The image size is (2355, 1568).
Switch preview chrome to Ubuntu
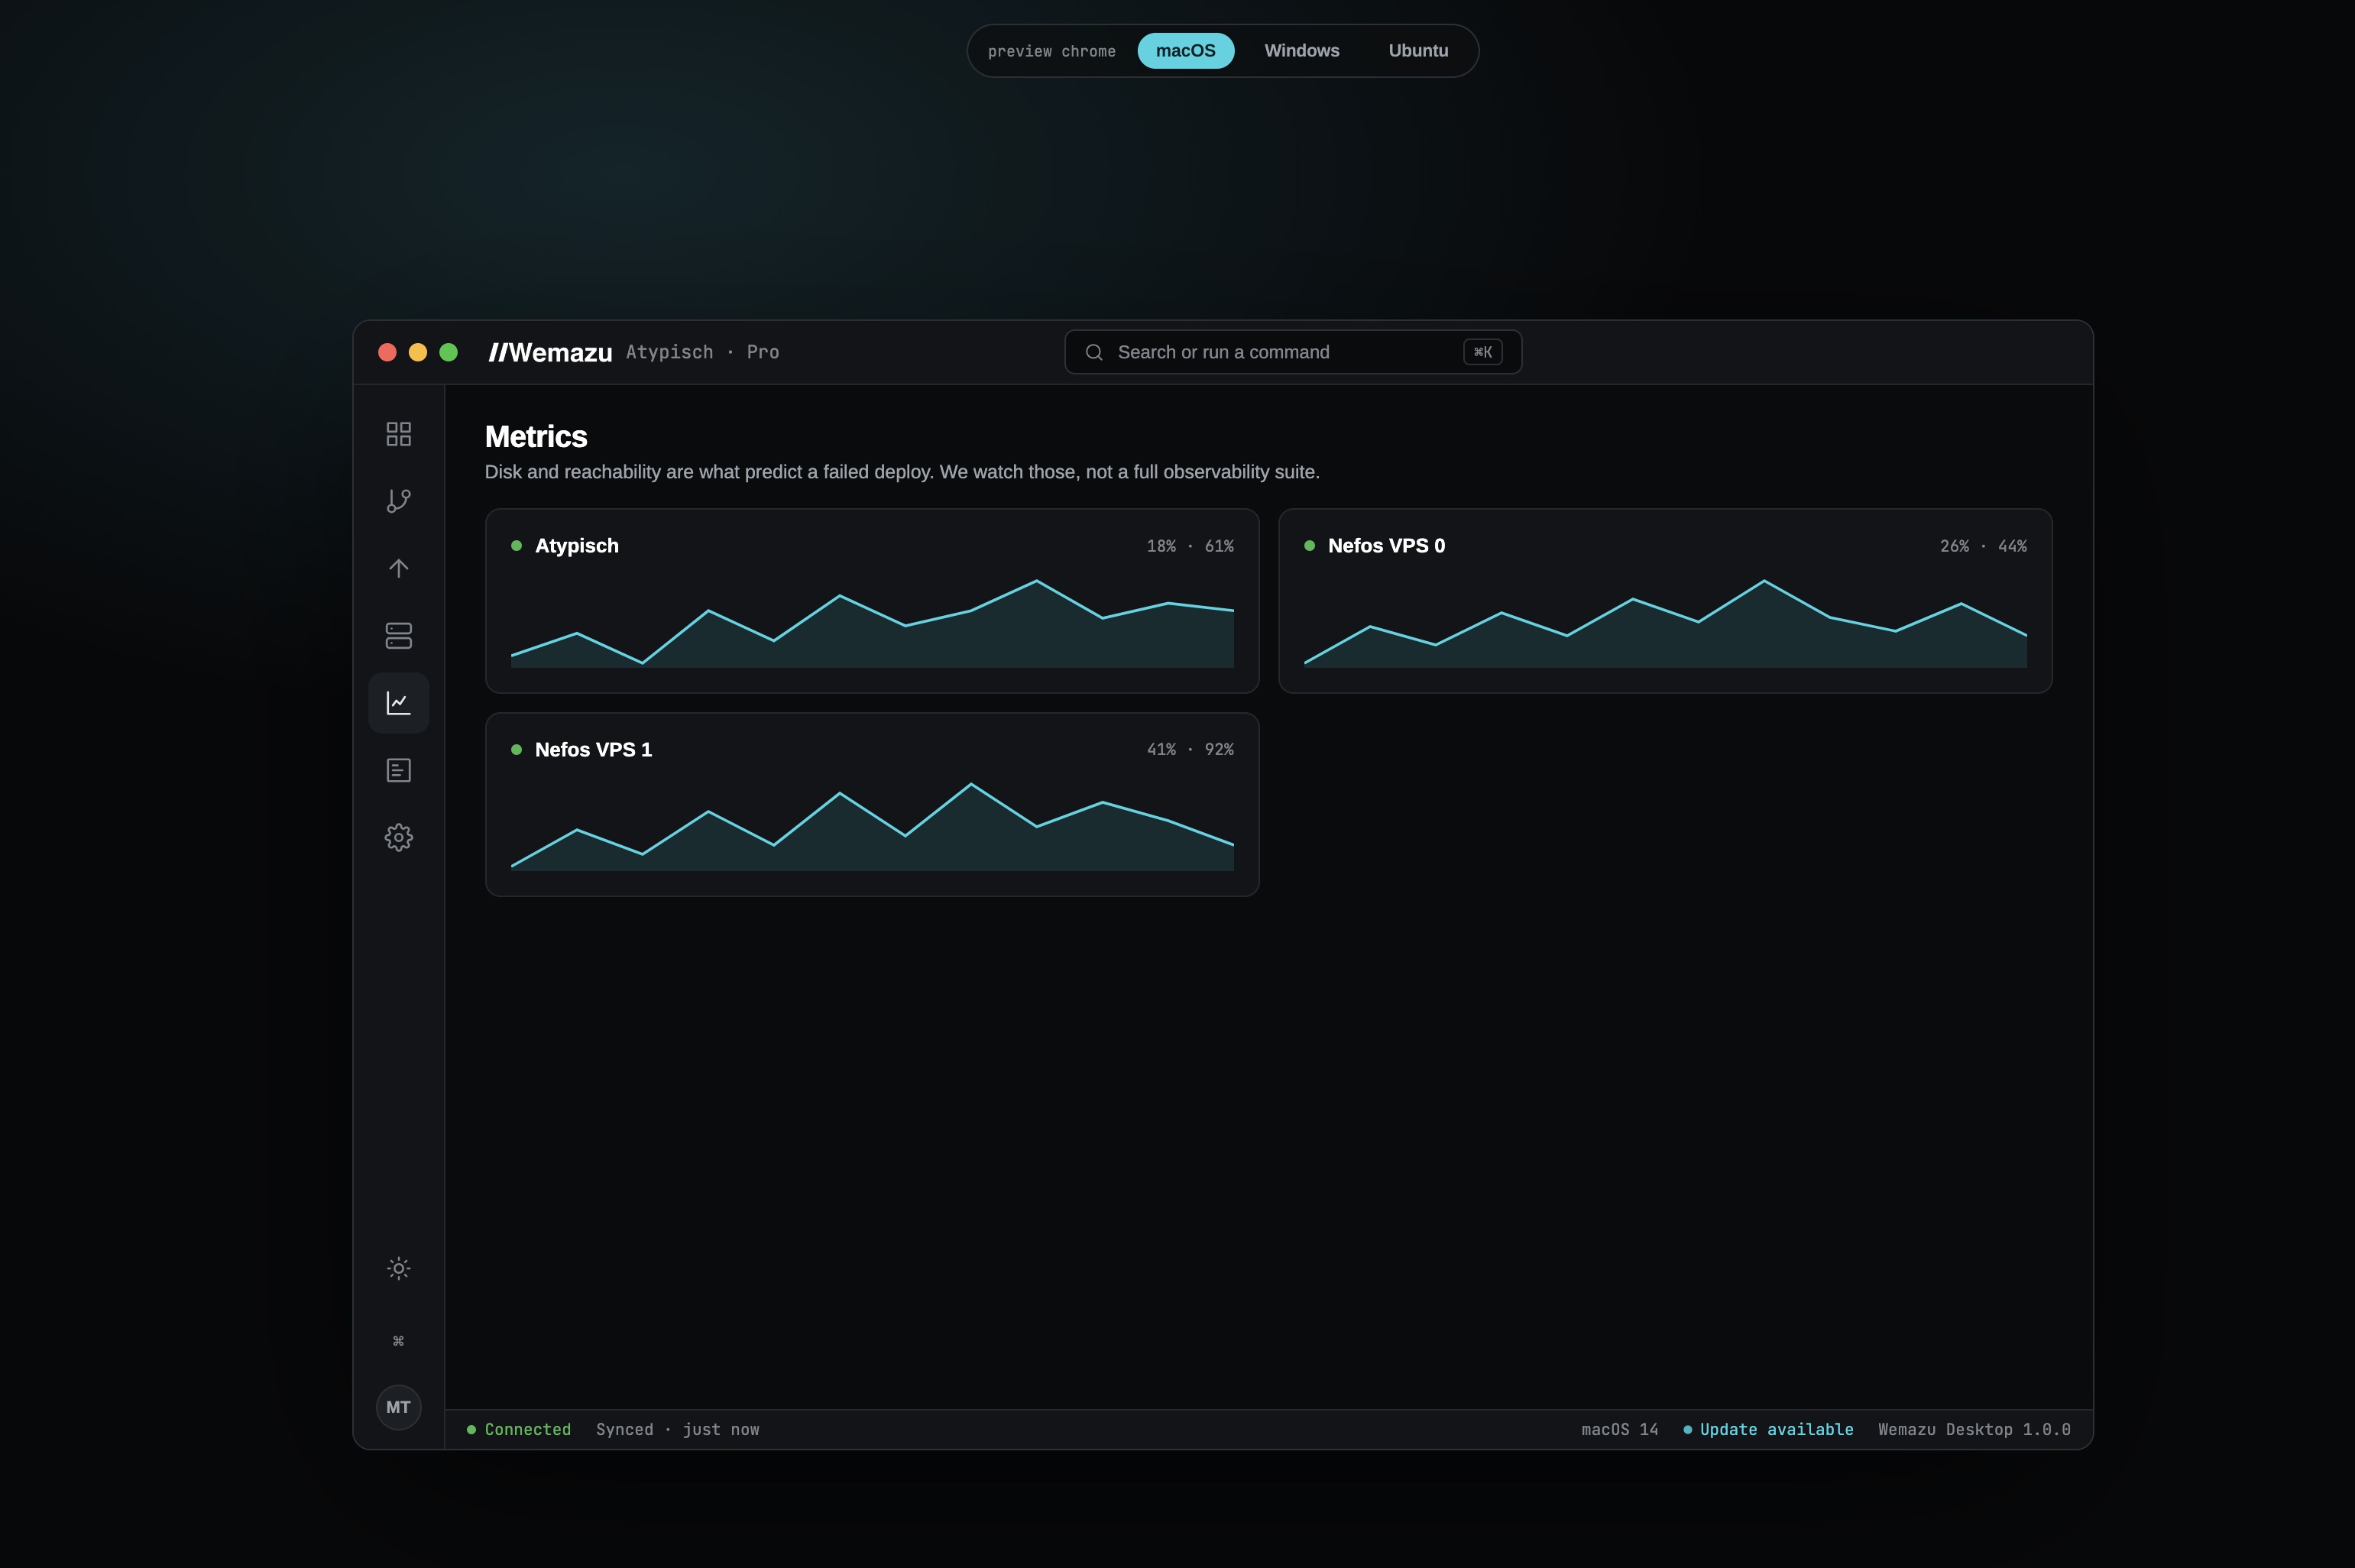click(x=1418, y=51)
